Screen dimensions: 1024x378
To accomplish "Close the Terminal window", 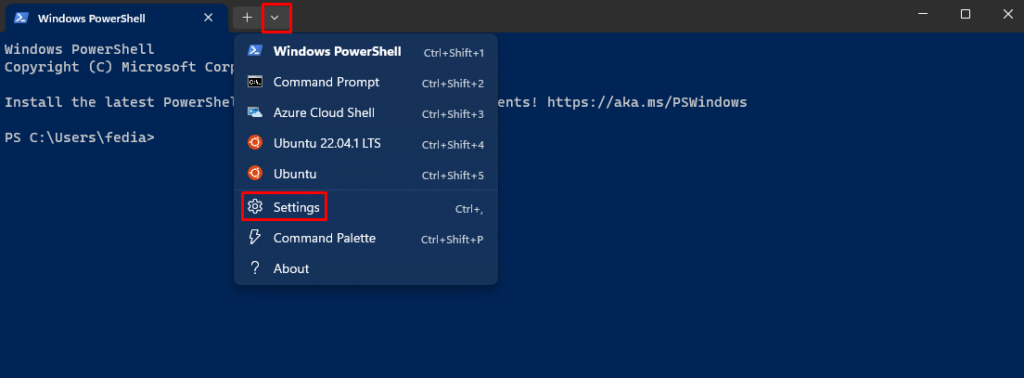I will [1008, 14].
